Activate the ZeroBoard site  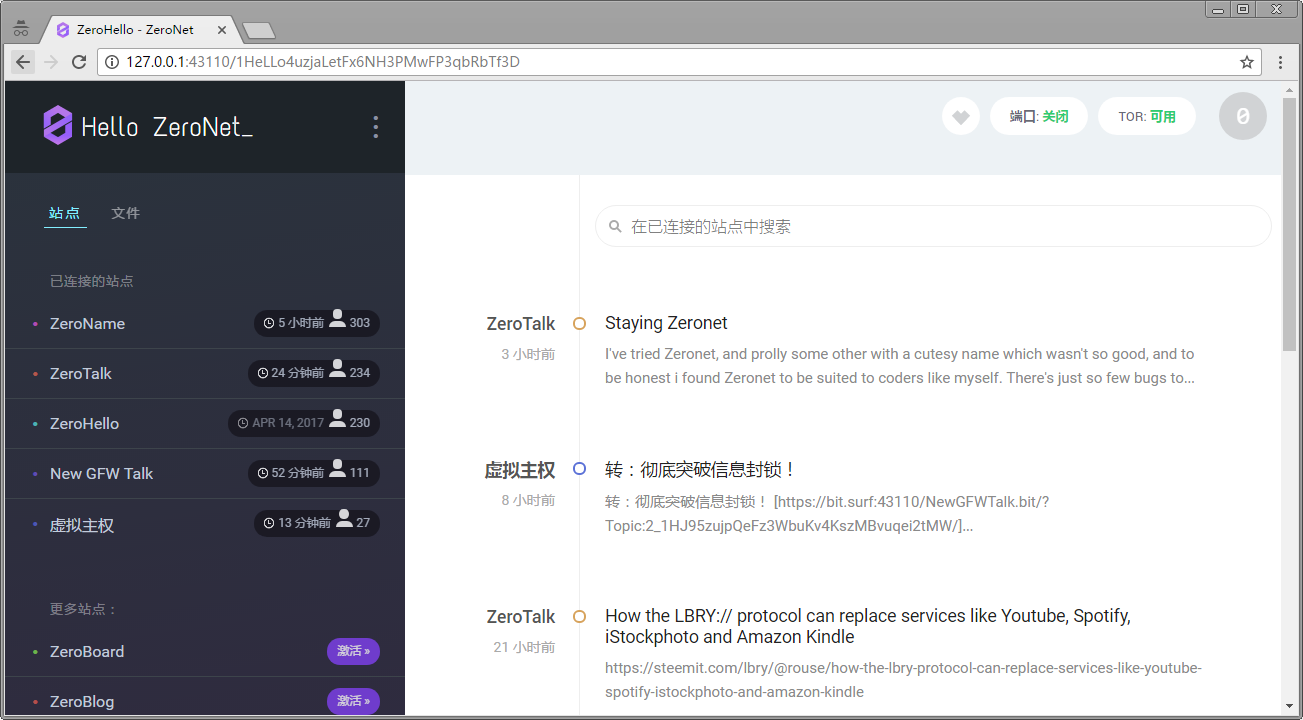coord(353,651)
